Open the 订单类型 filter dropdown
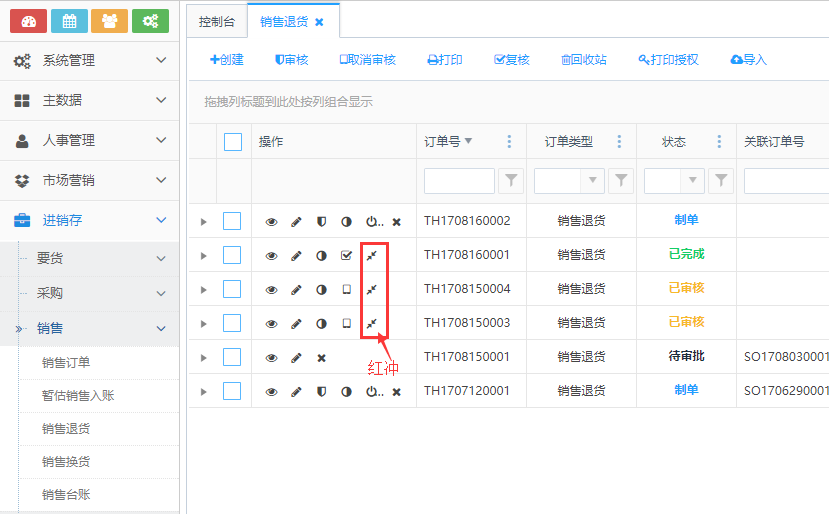The image size is (829, 514). 592,181
